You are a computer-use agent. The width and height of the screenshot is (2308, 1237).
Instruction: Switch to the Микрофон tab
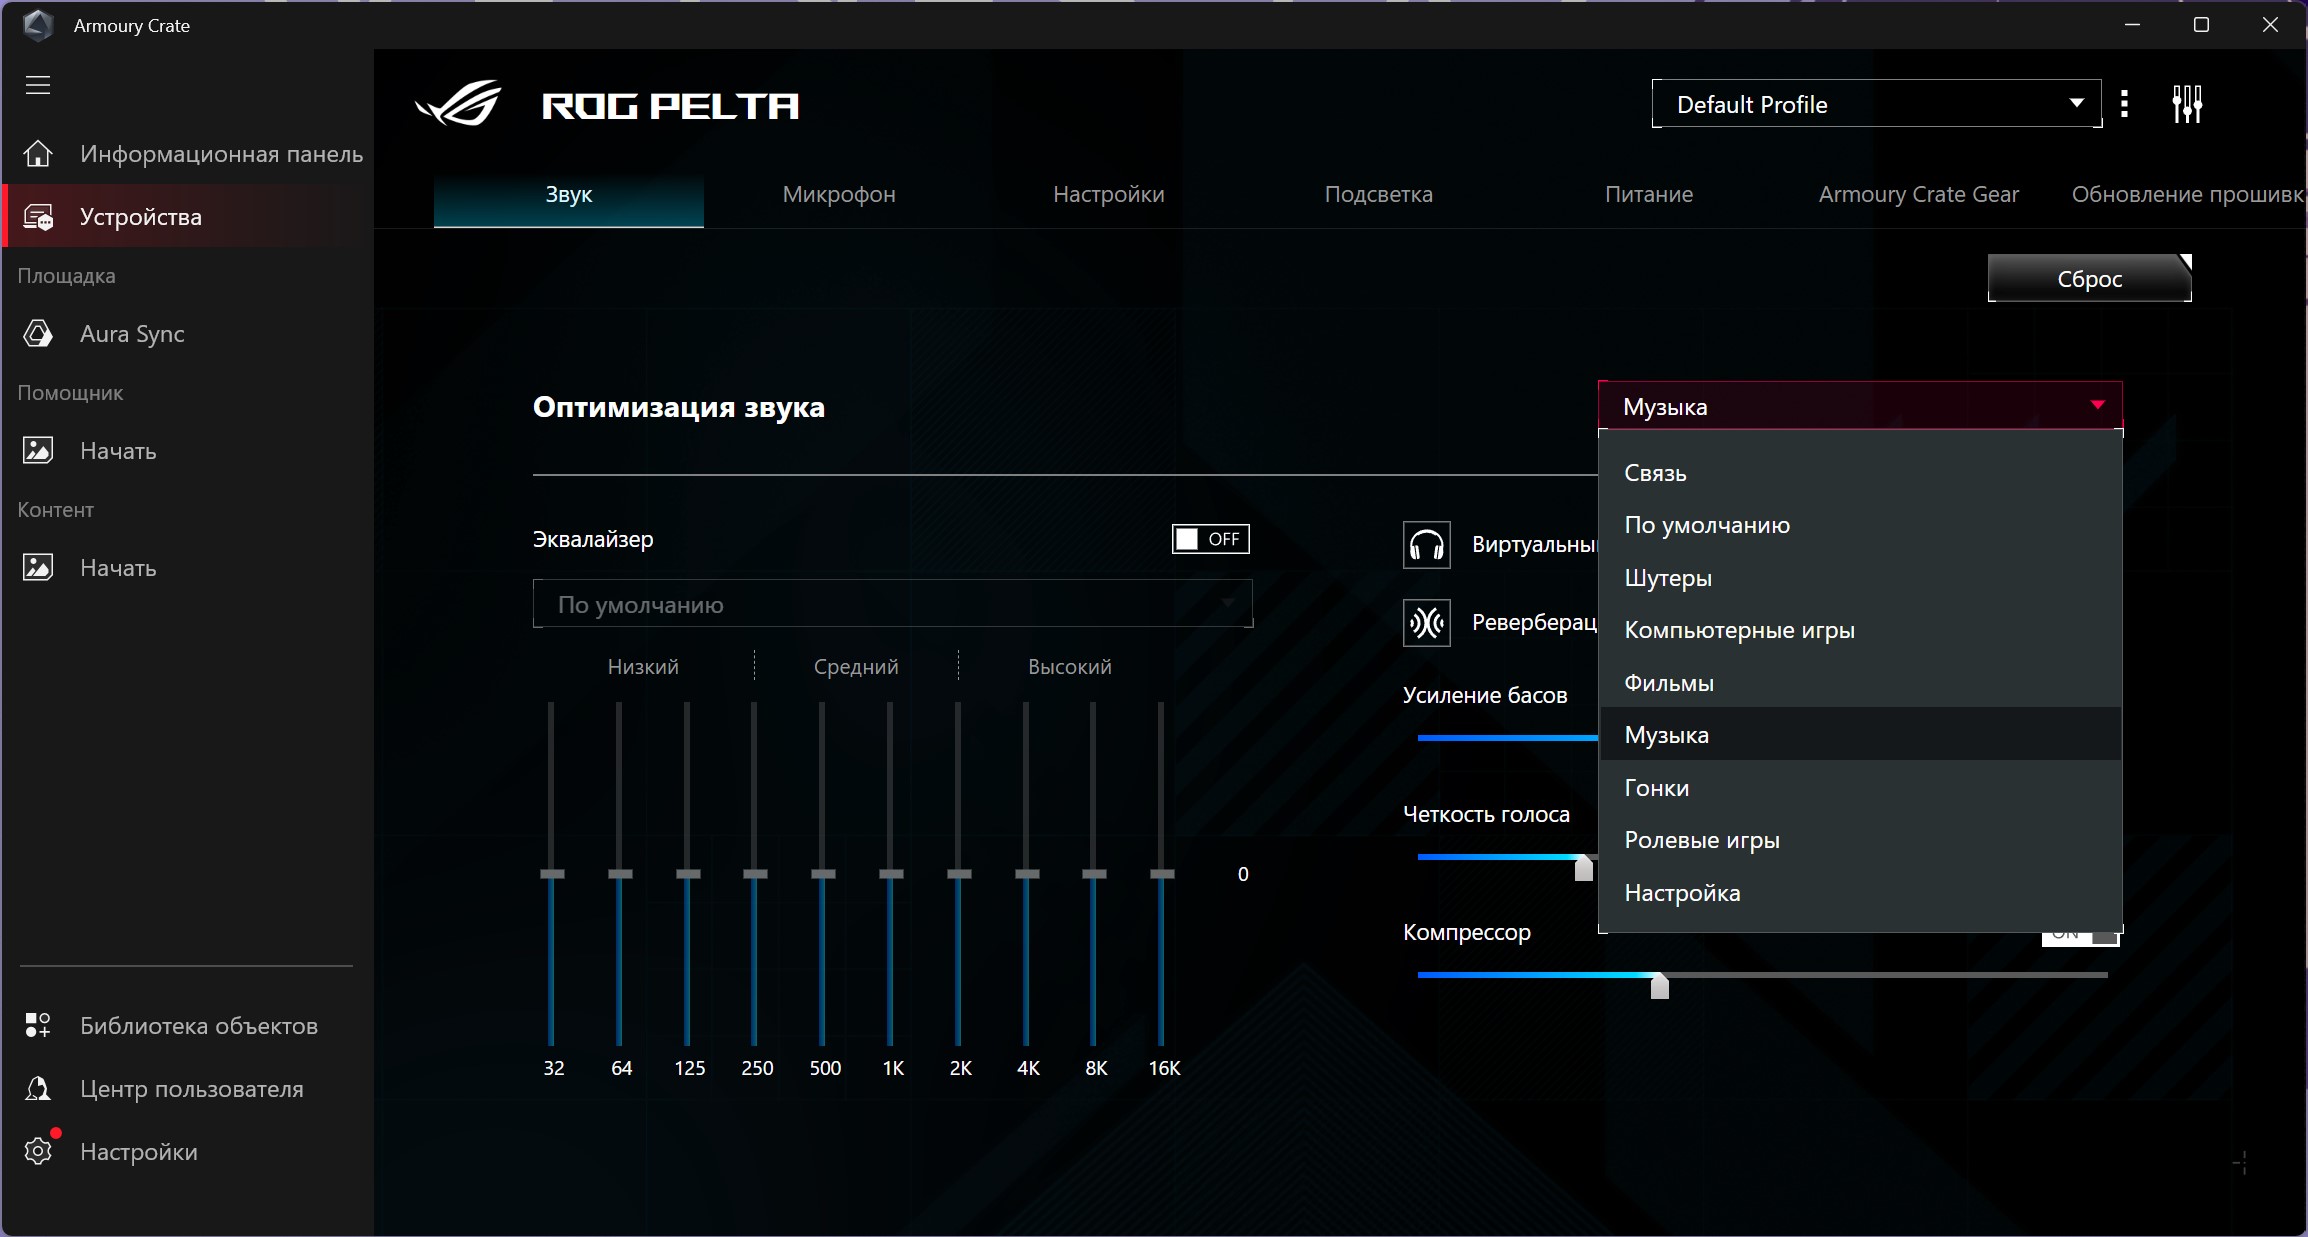(839, 194)
